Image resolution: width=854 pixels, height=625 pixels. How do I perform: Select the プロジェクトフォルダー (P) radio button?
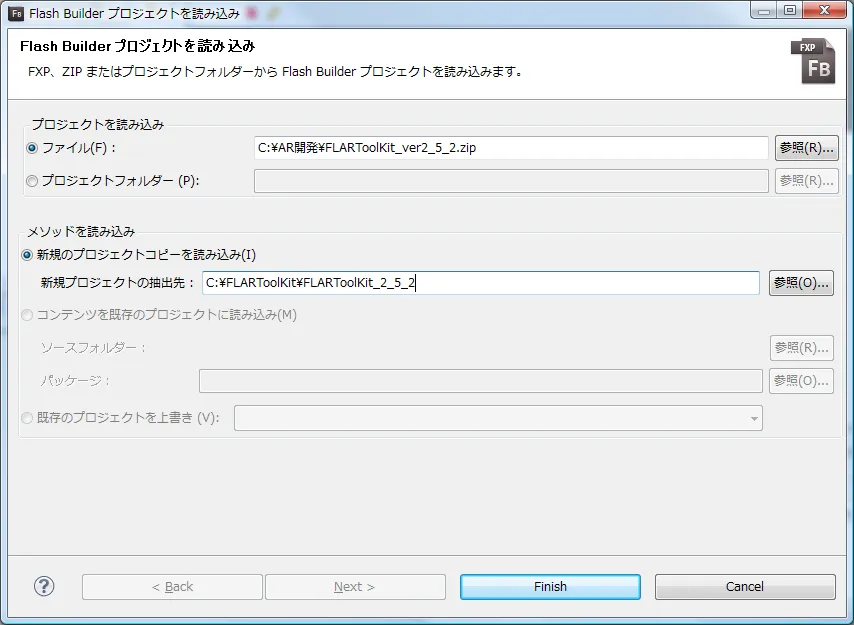32,181
